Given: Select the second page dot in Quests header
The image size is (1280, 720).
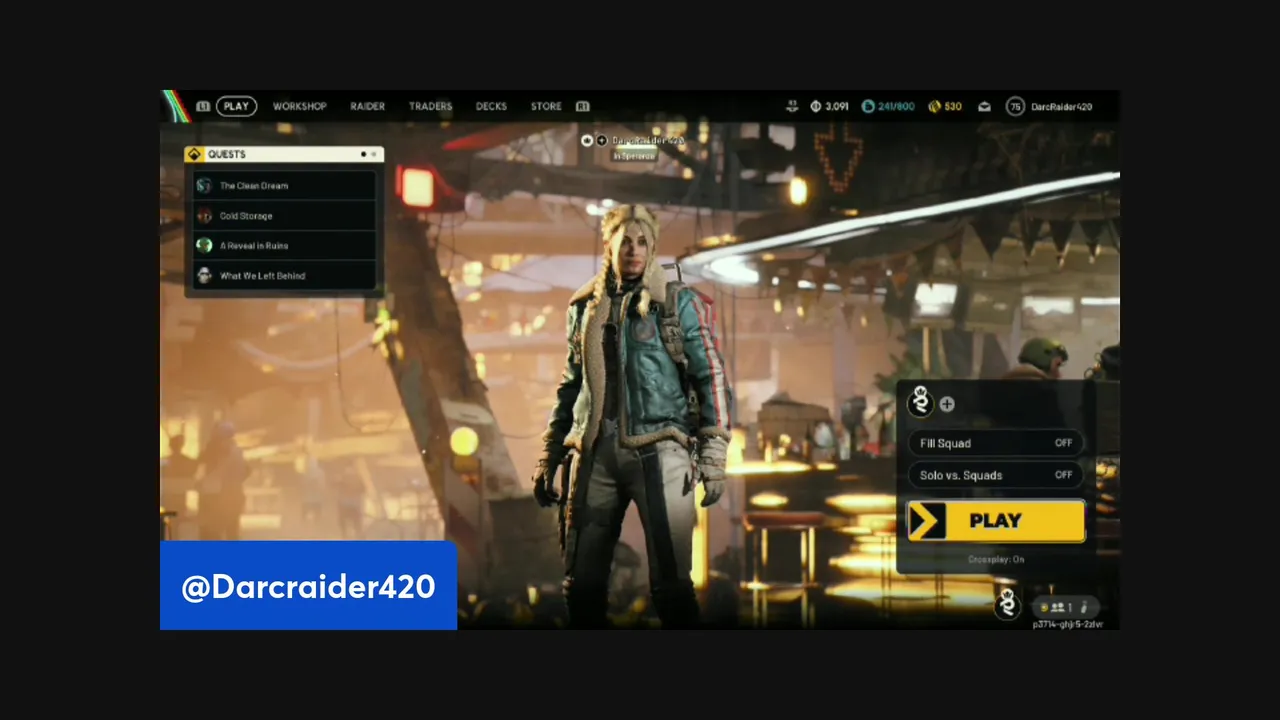Looking at the screenshot, I should pos(374,154).
